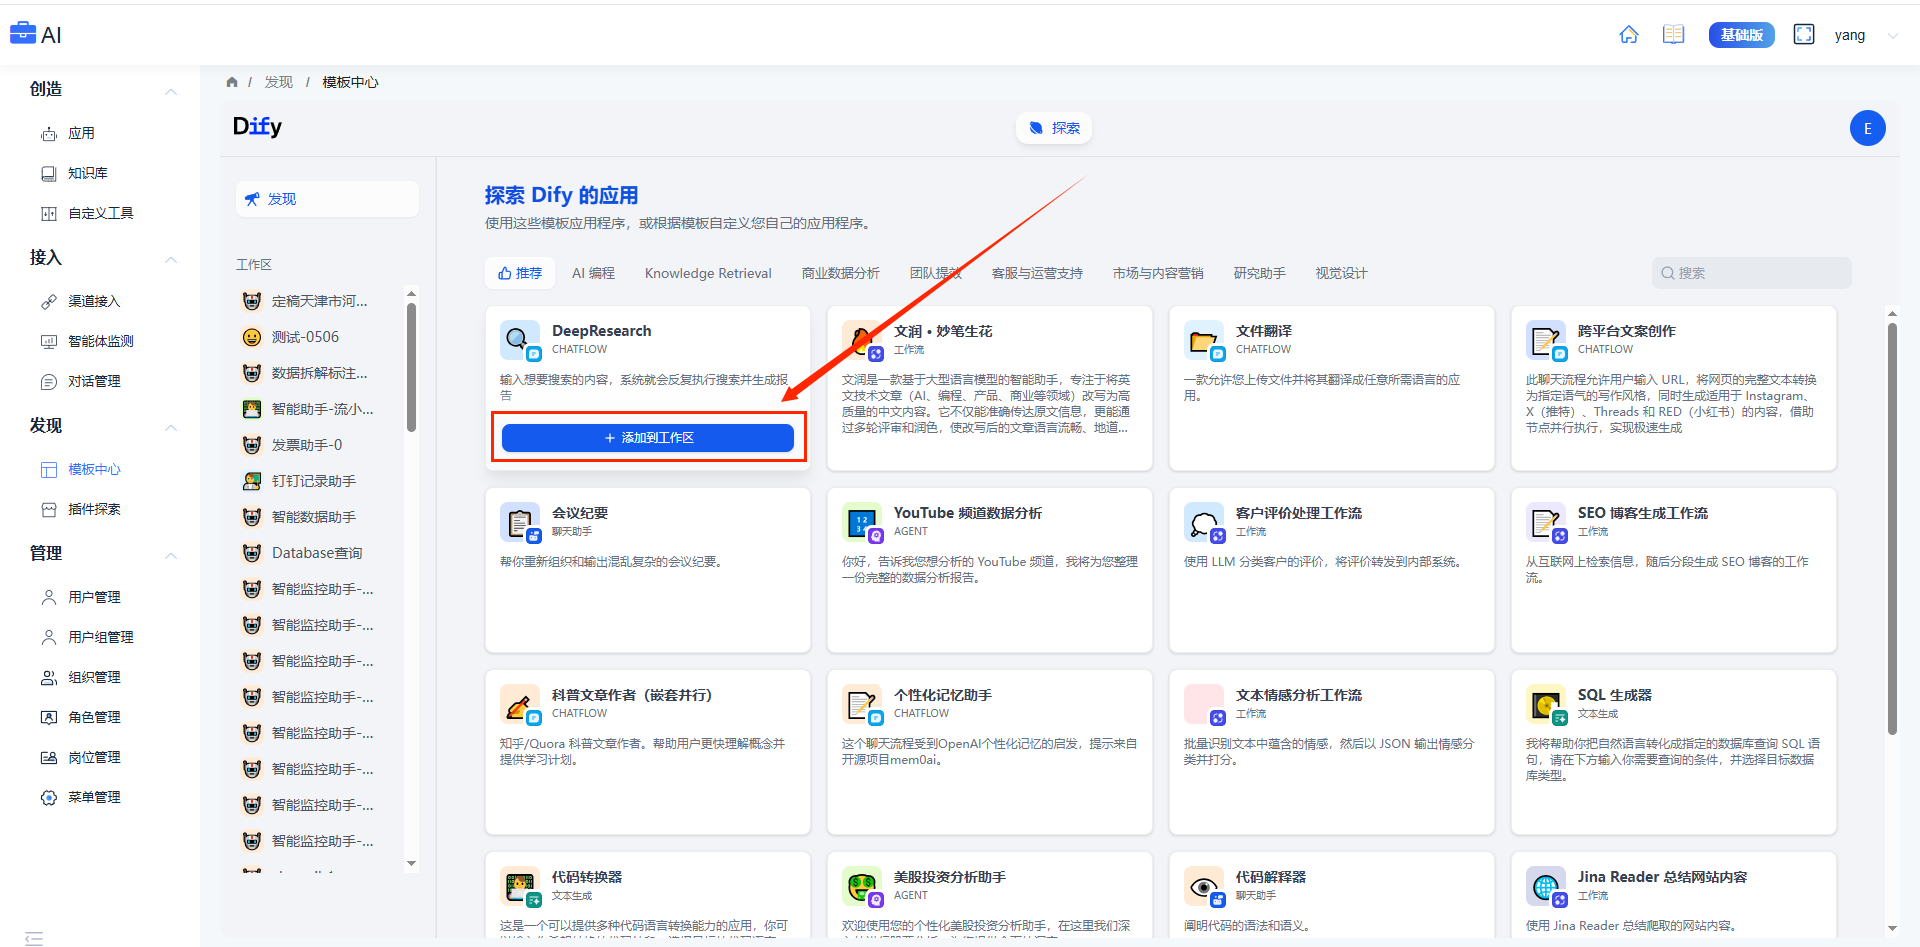Screen dimensions: 1920x947
Task: Open 菜单管理 sidebar item
Action: [x=94, y=797]
